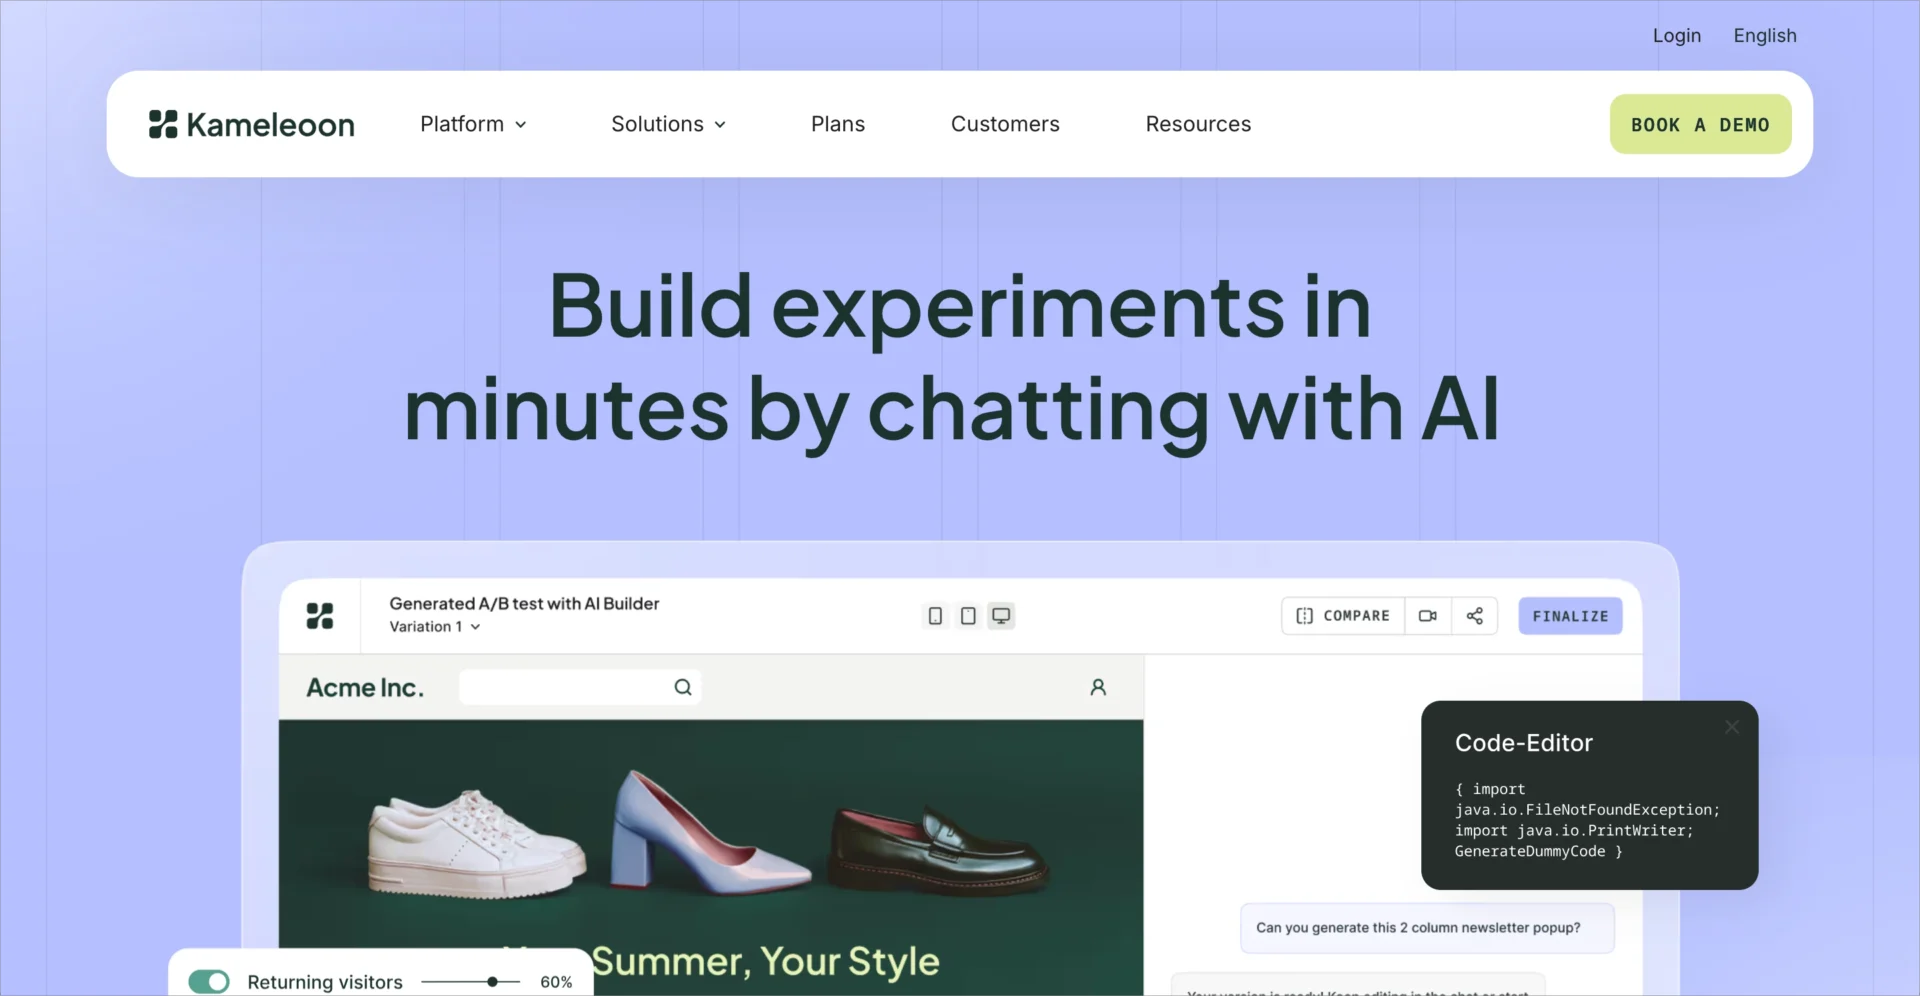Adjust the Returning visitors 60% slider
1920x996 pixels.
pyautogui.click(x=492, y=982)
